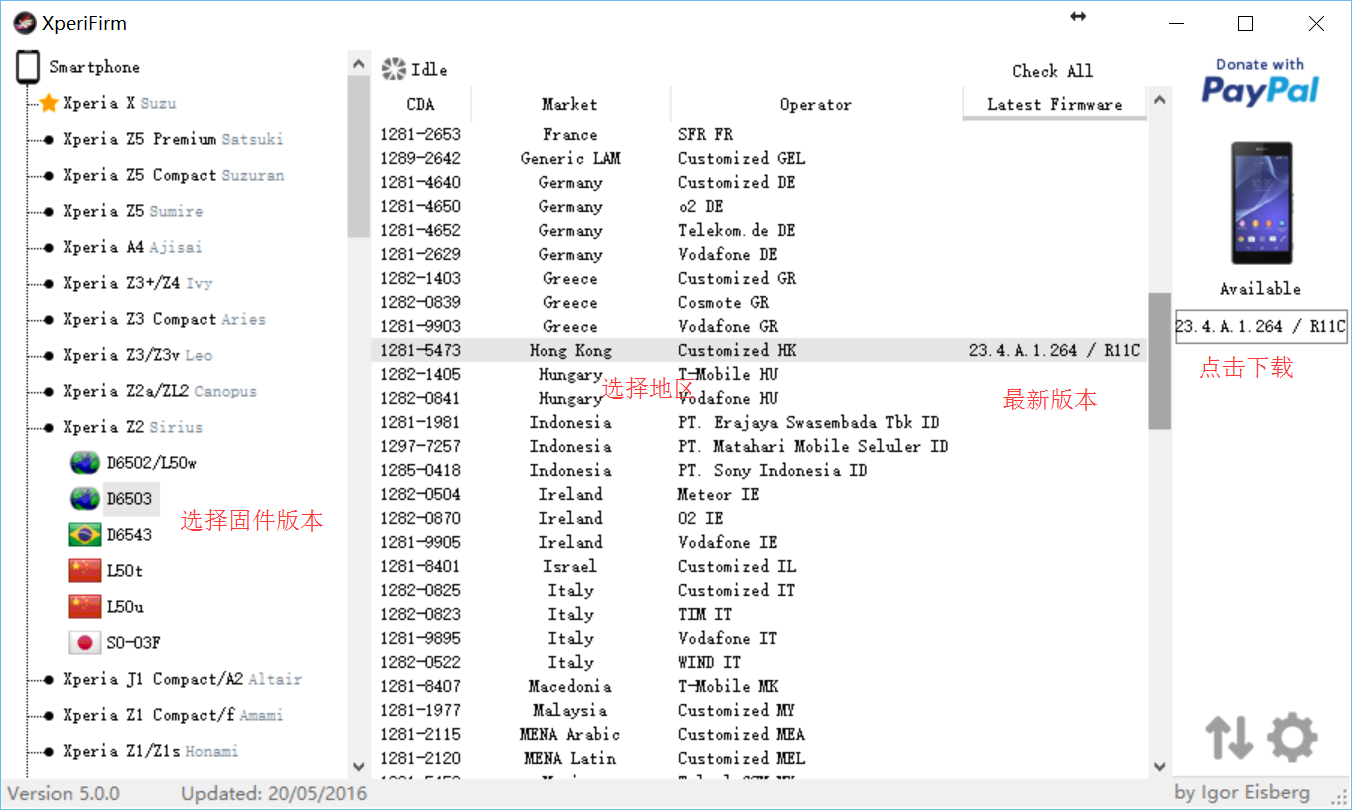Click the up-down arrows transfer icon

coord(1229,738)
